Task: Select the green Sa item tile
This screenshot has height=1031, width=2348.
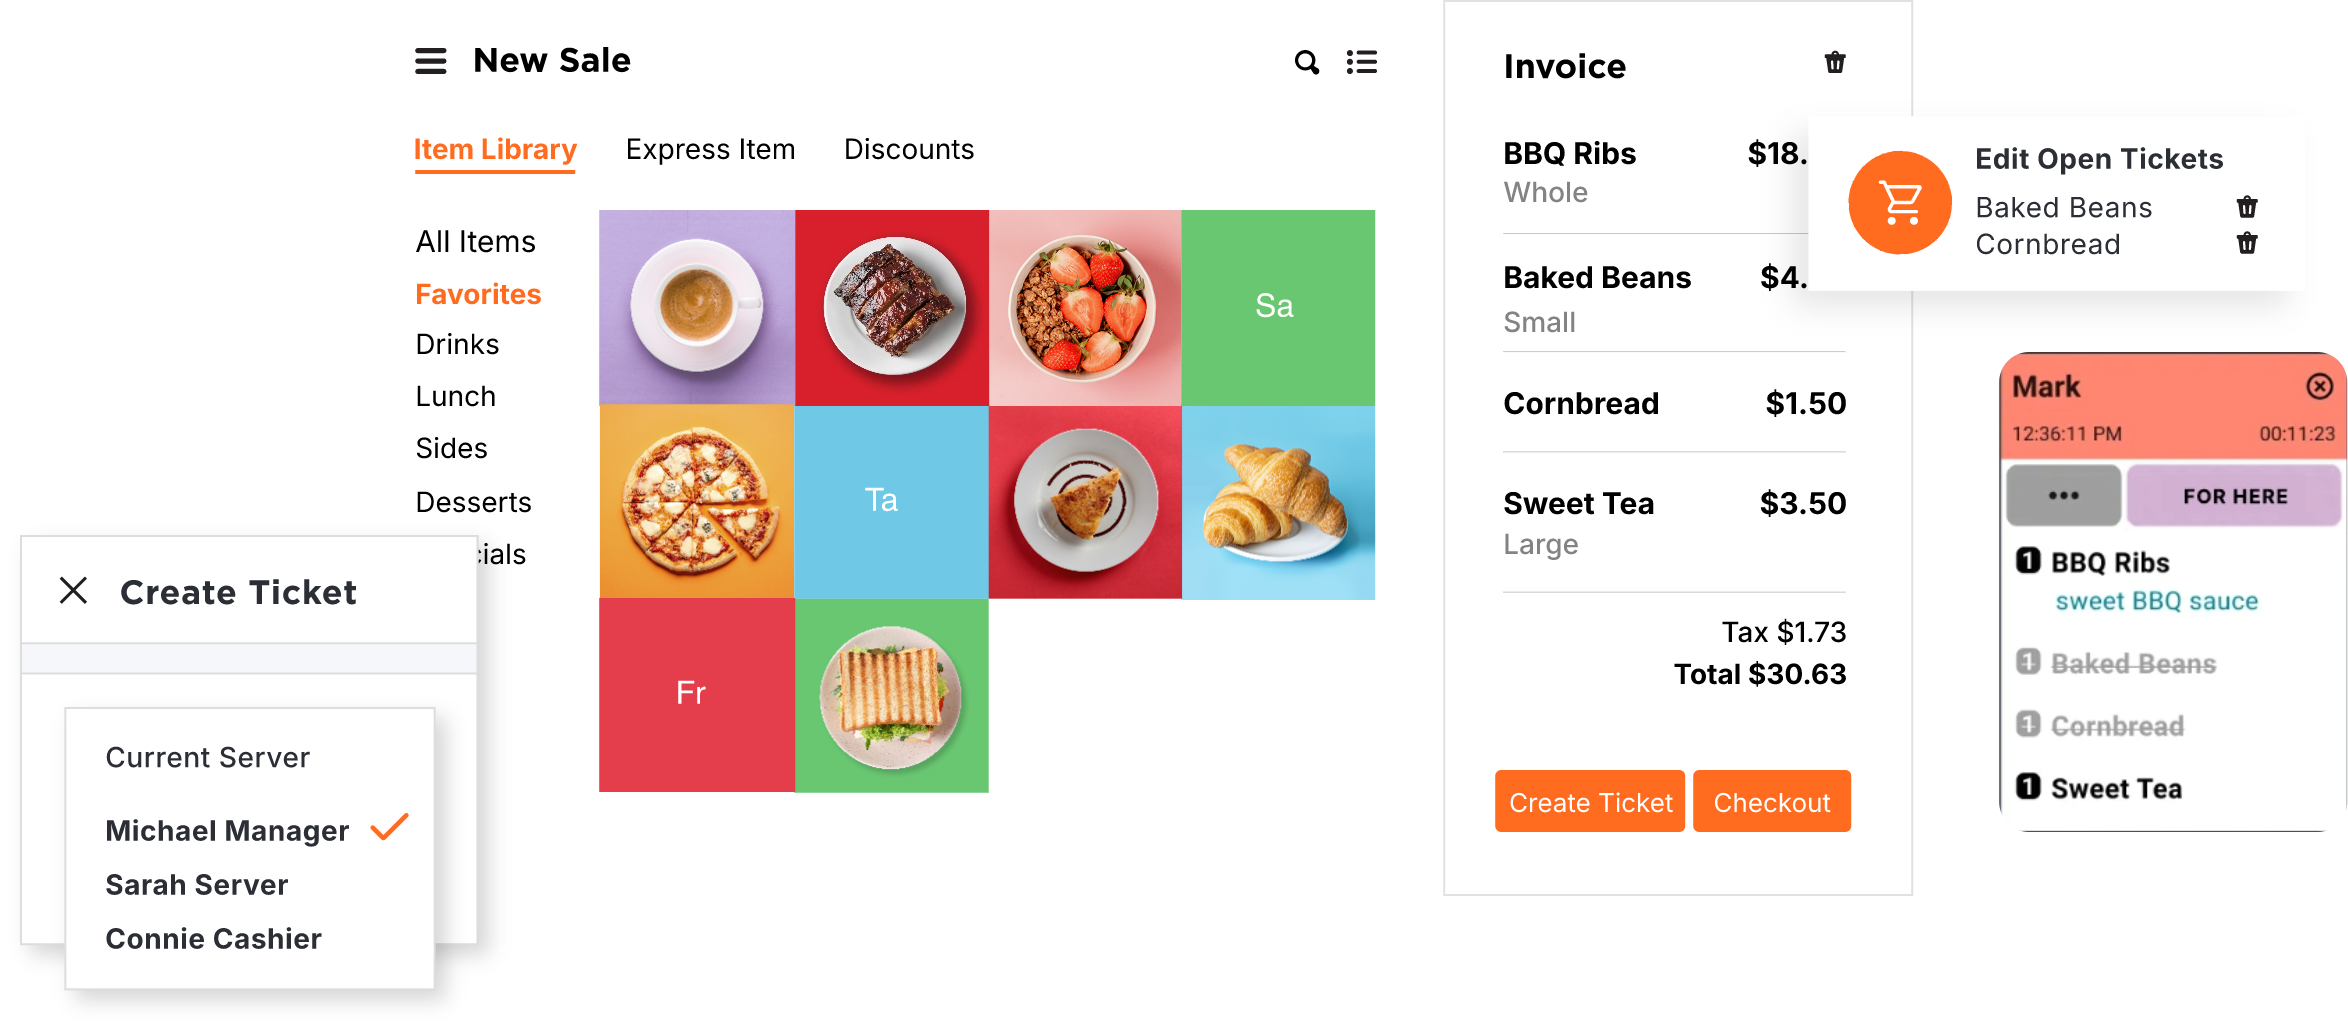Action: pyautogui.click(x=1277, y=306)
